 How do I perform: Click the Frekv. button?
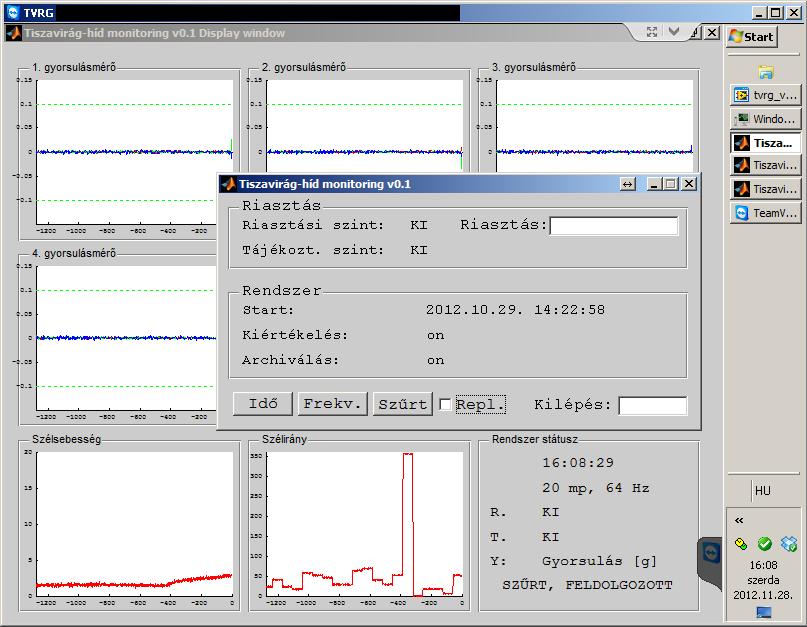click(x=332, y=404)
